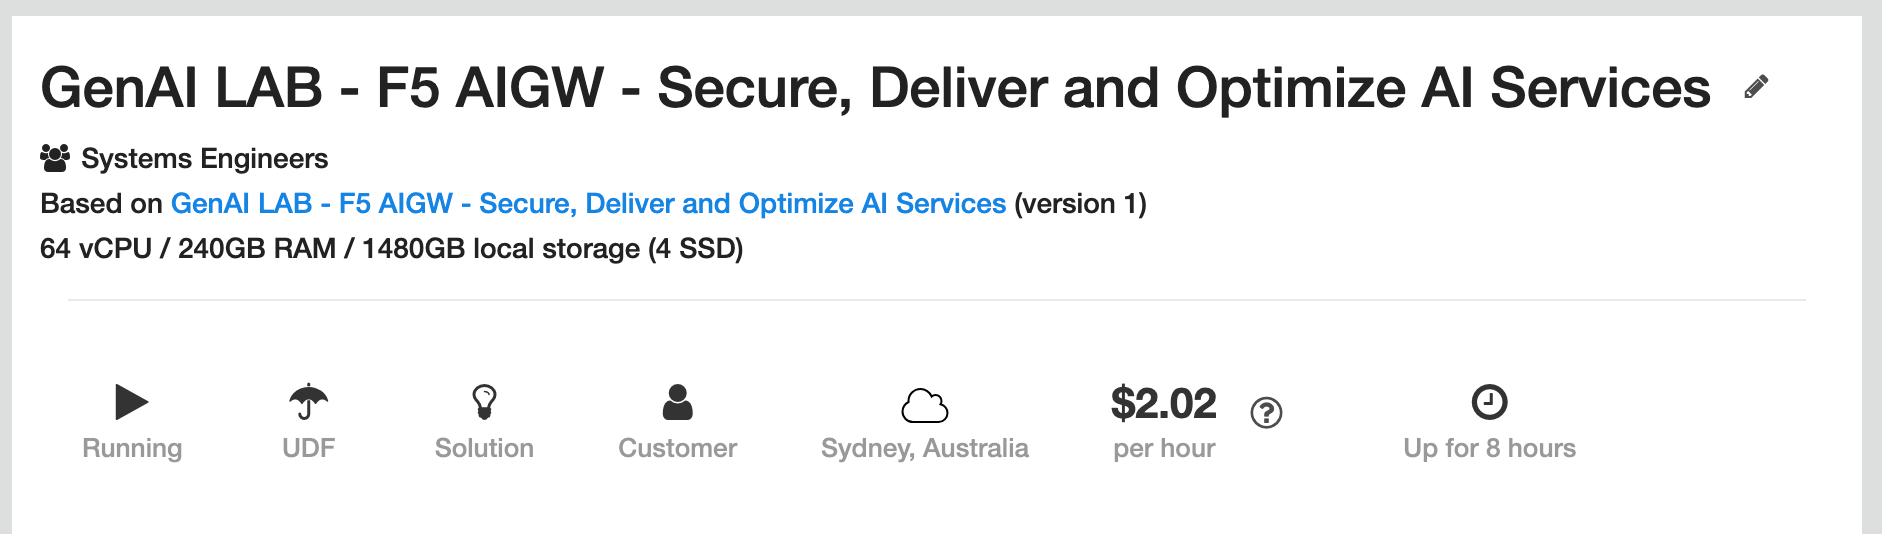
Task: Click the uptime clock icon
Action: 1489,402
